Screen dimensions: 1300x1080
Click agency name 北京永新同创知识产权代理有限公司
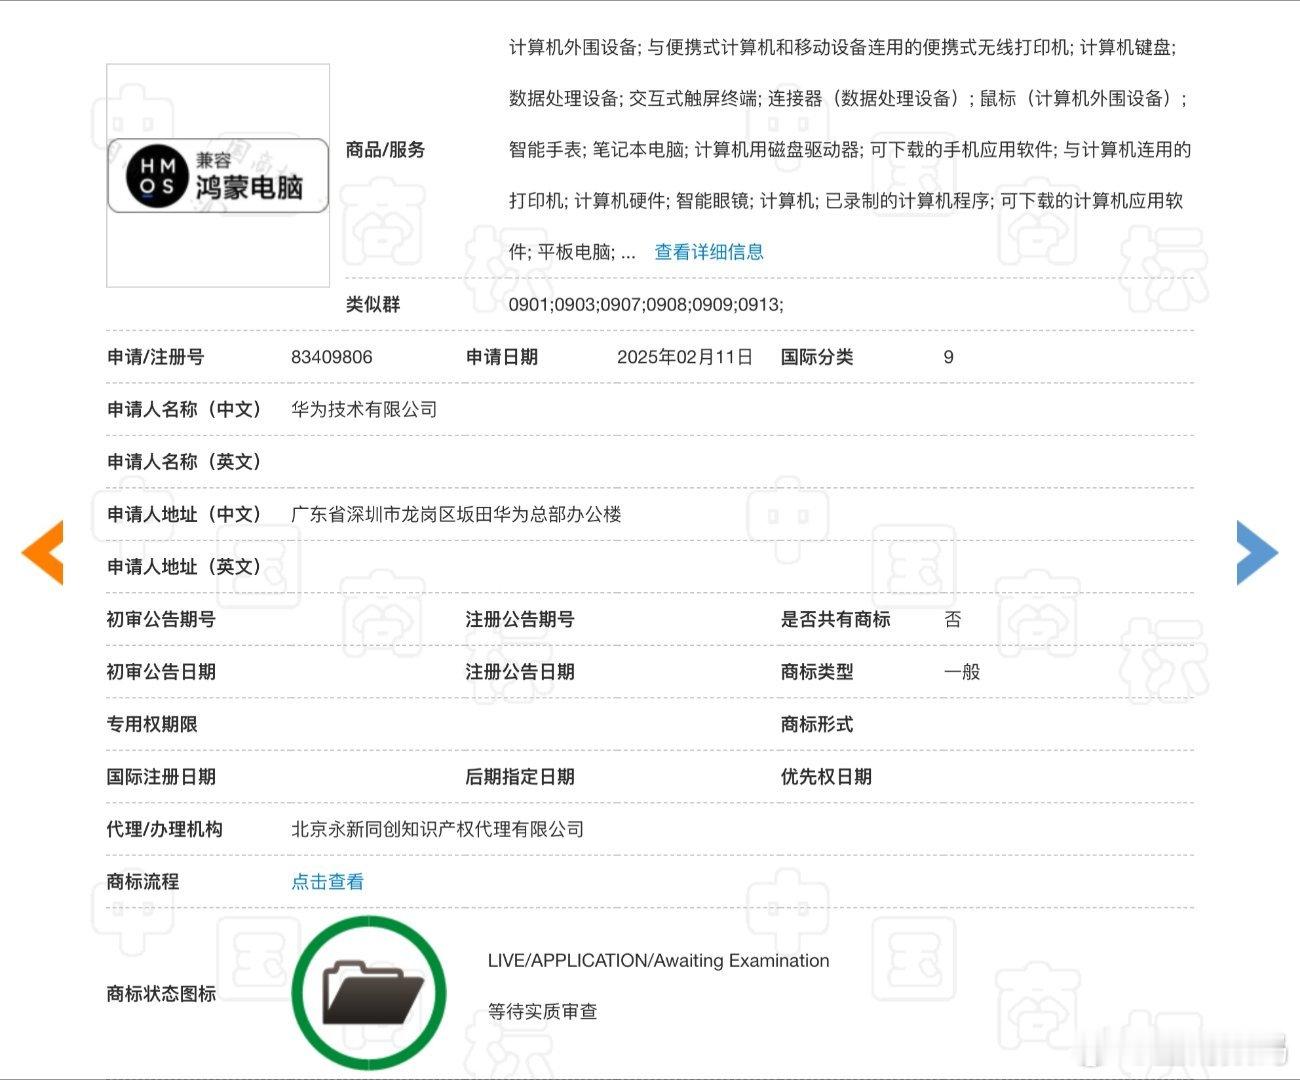437,829
